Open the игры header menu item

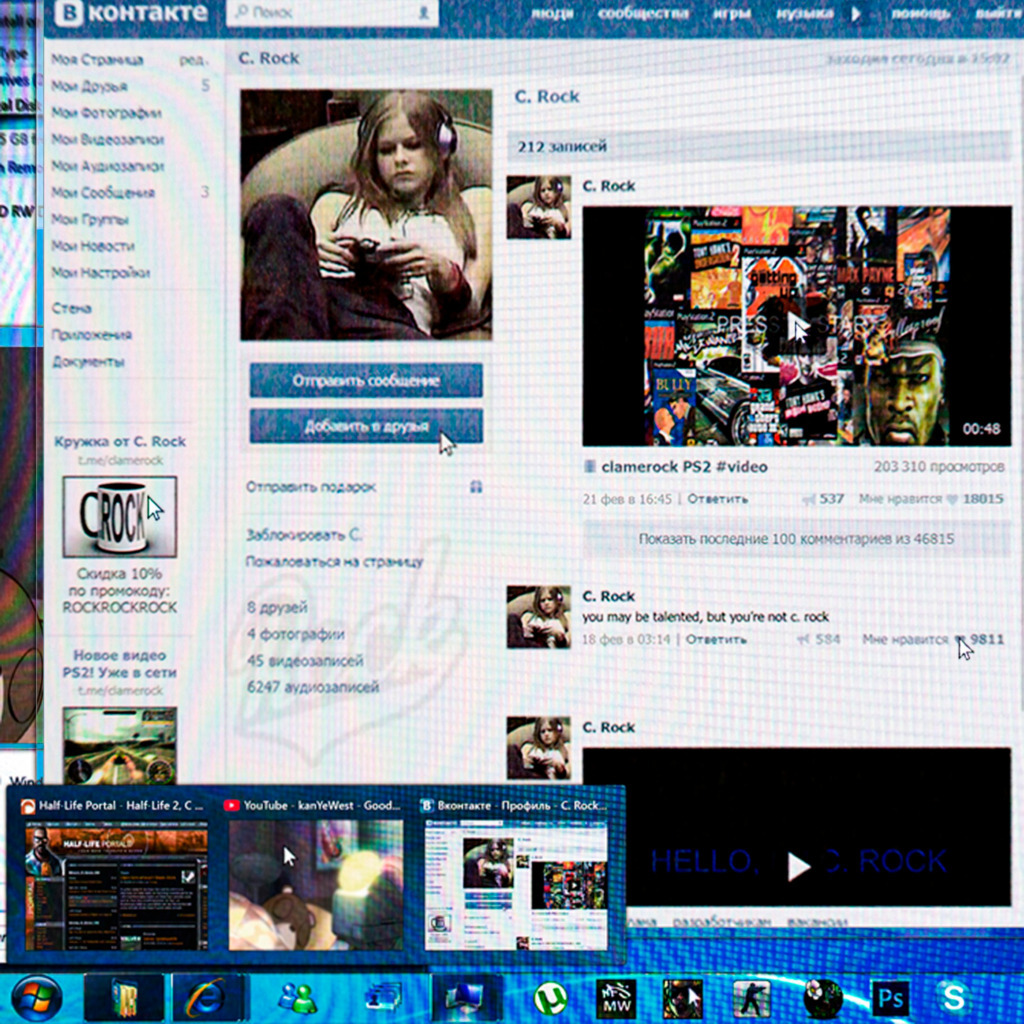pos(732,13)
